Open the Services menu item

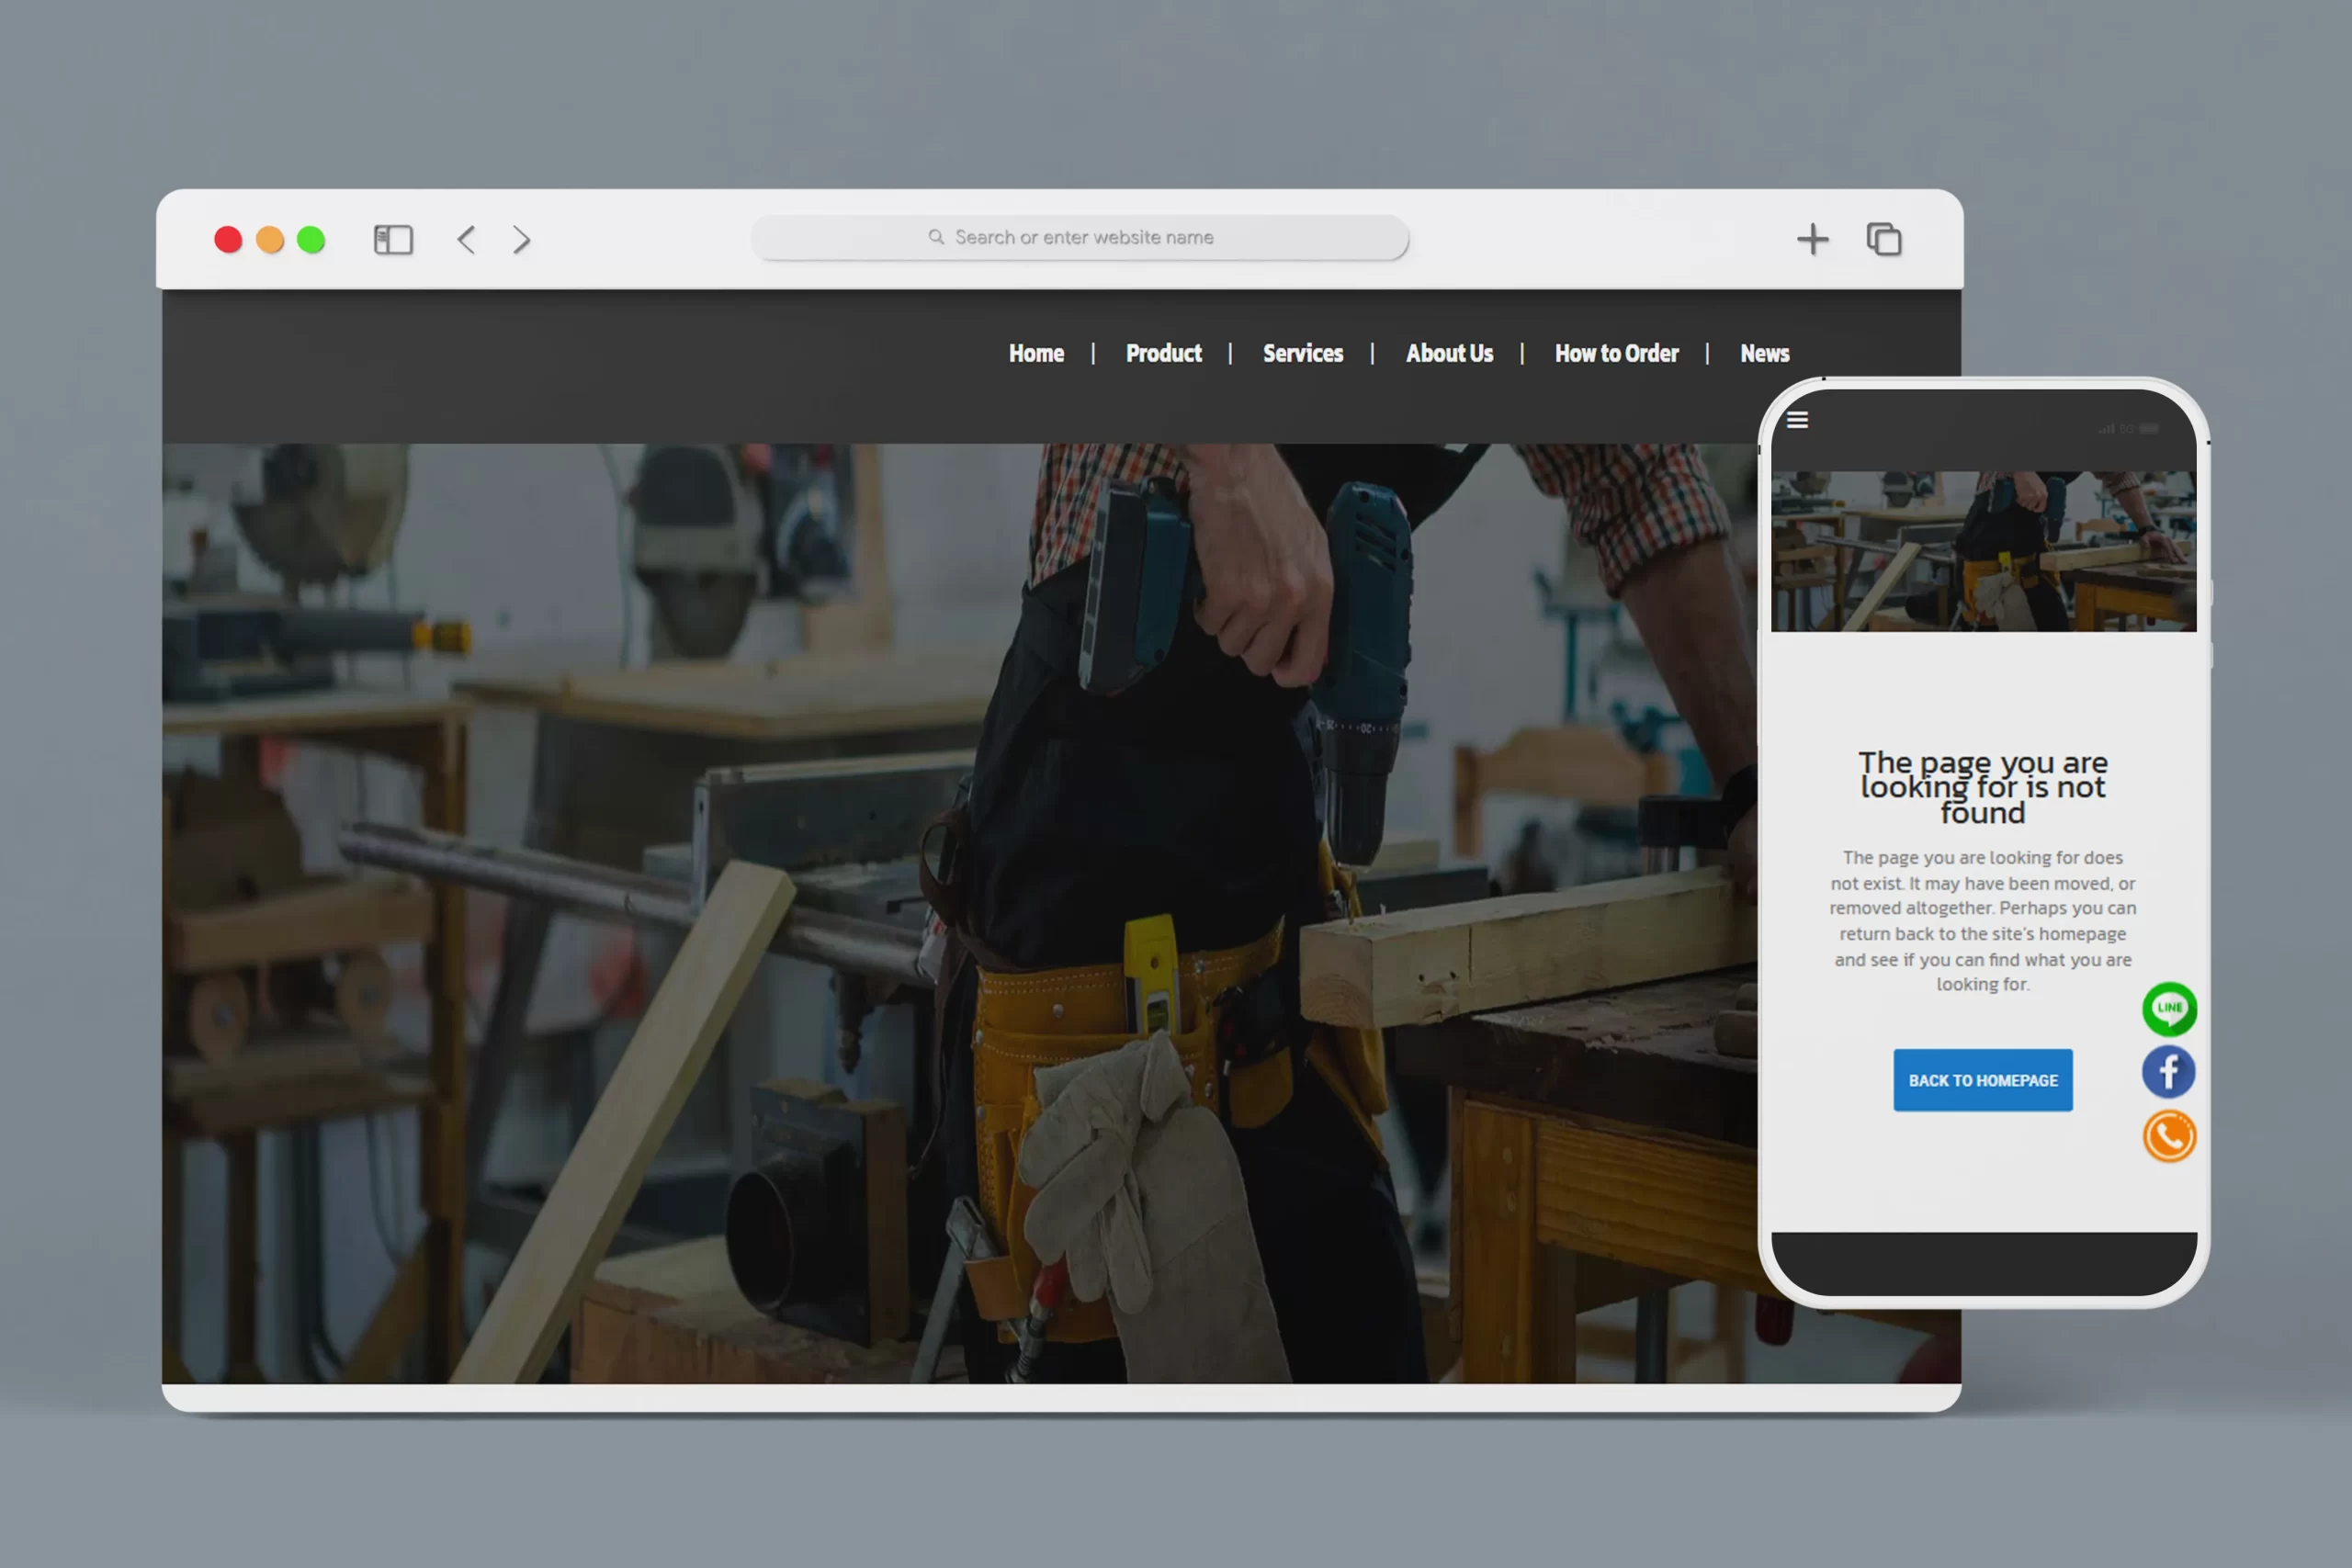(x=1302, y=353)
